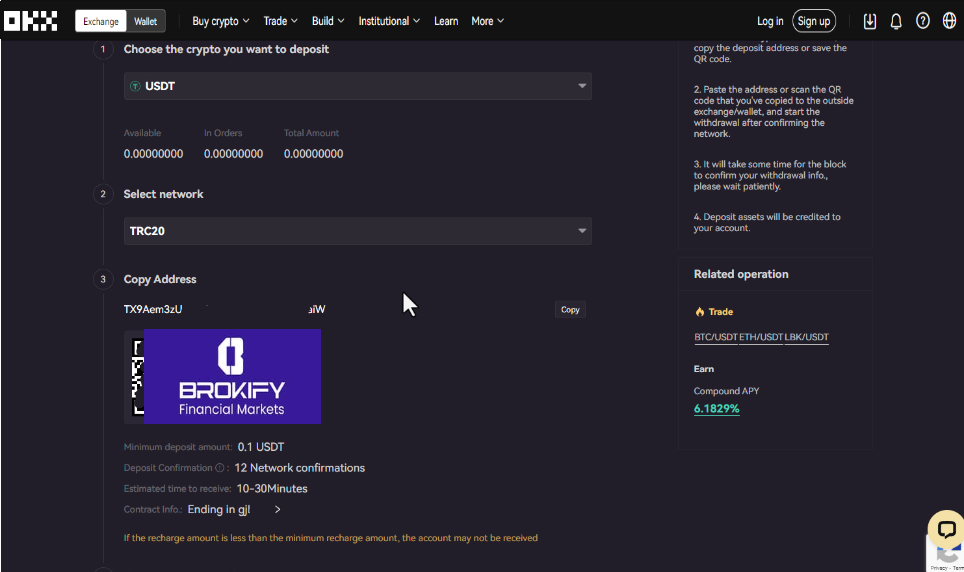Open the download app icon

870,21
